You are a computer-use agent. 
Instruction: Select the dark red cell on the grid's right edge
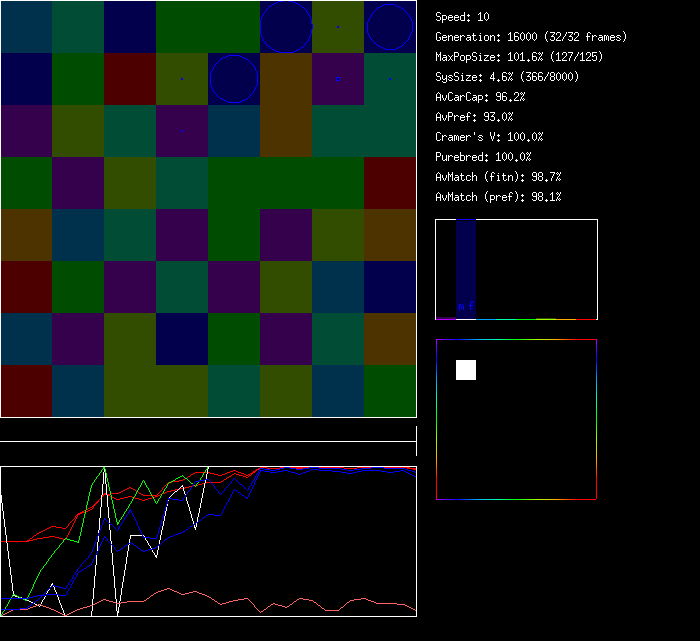tap(390, 183)
